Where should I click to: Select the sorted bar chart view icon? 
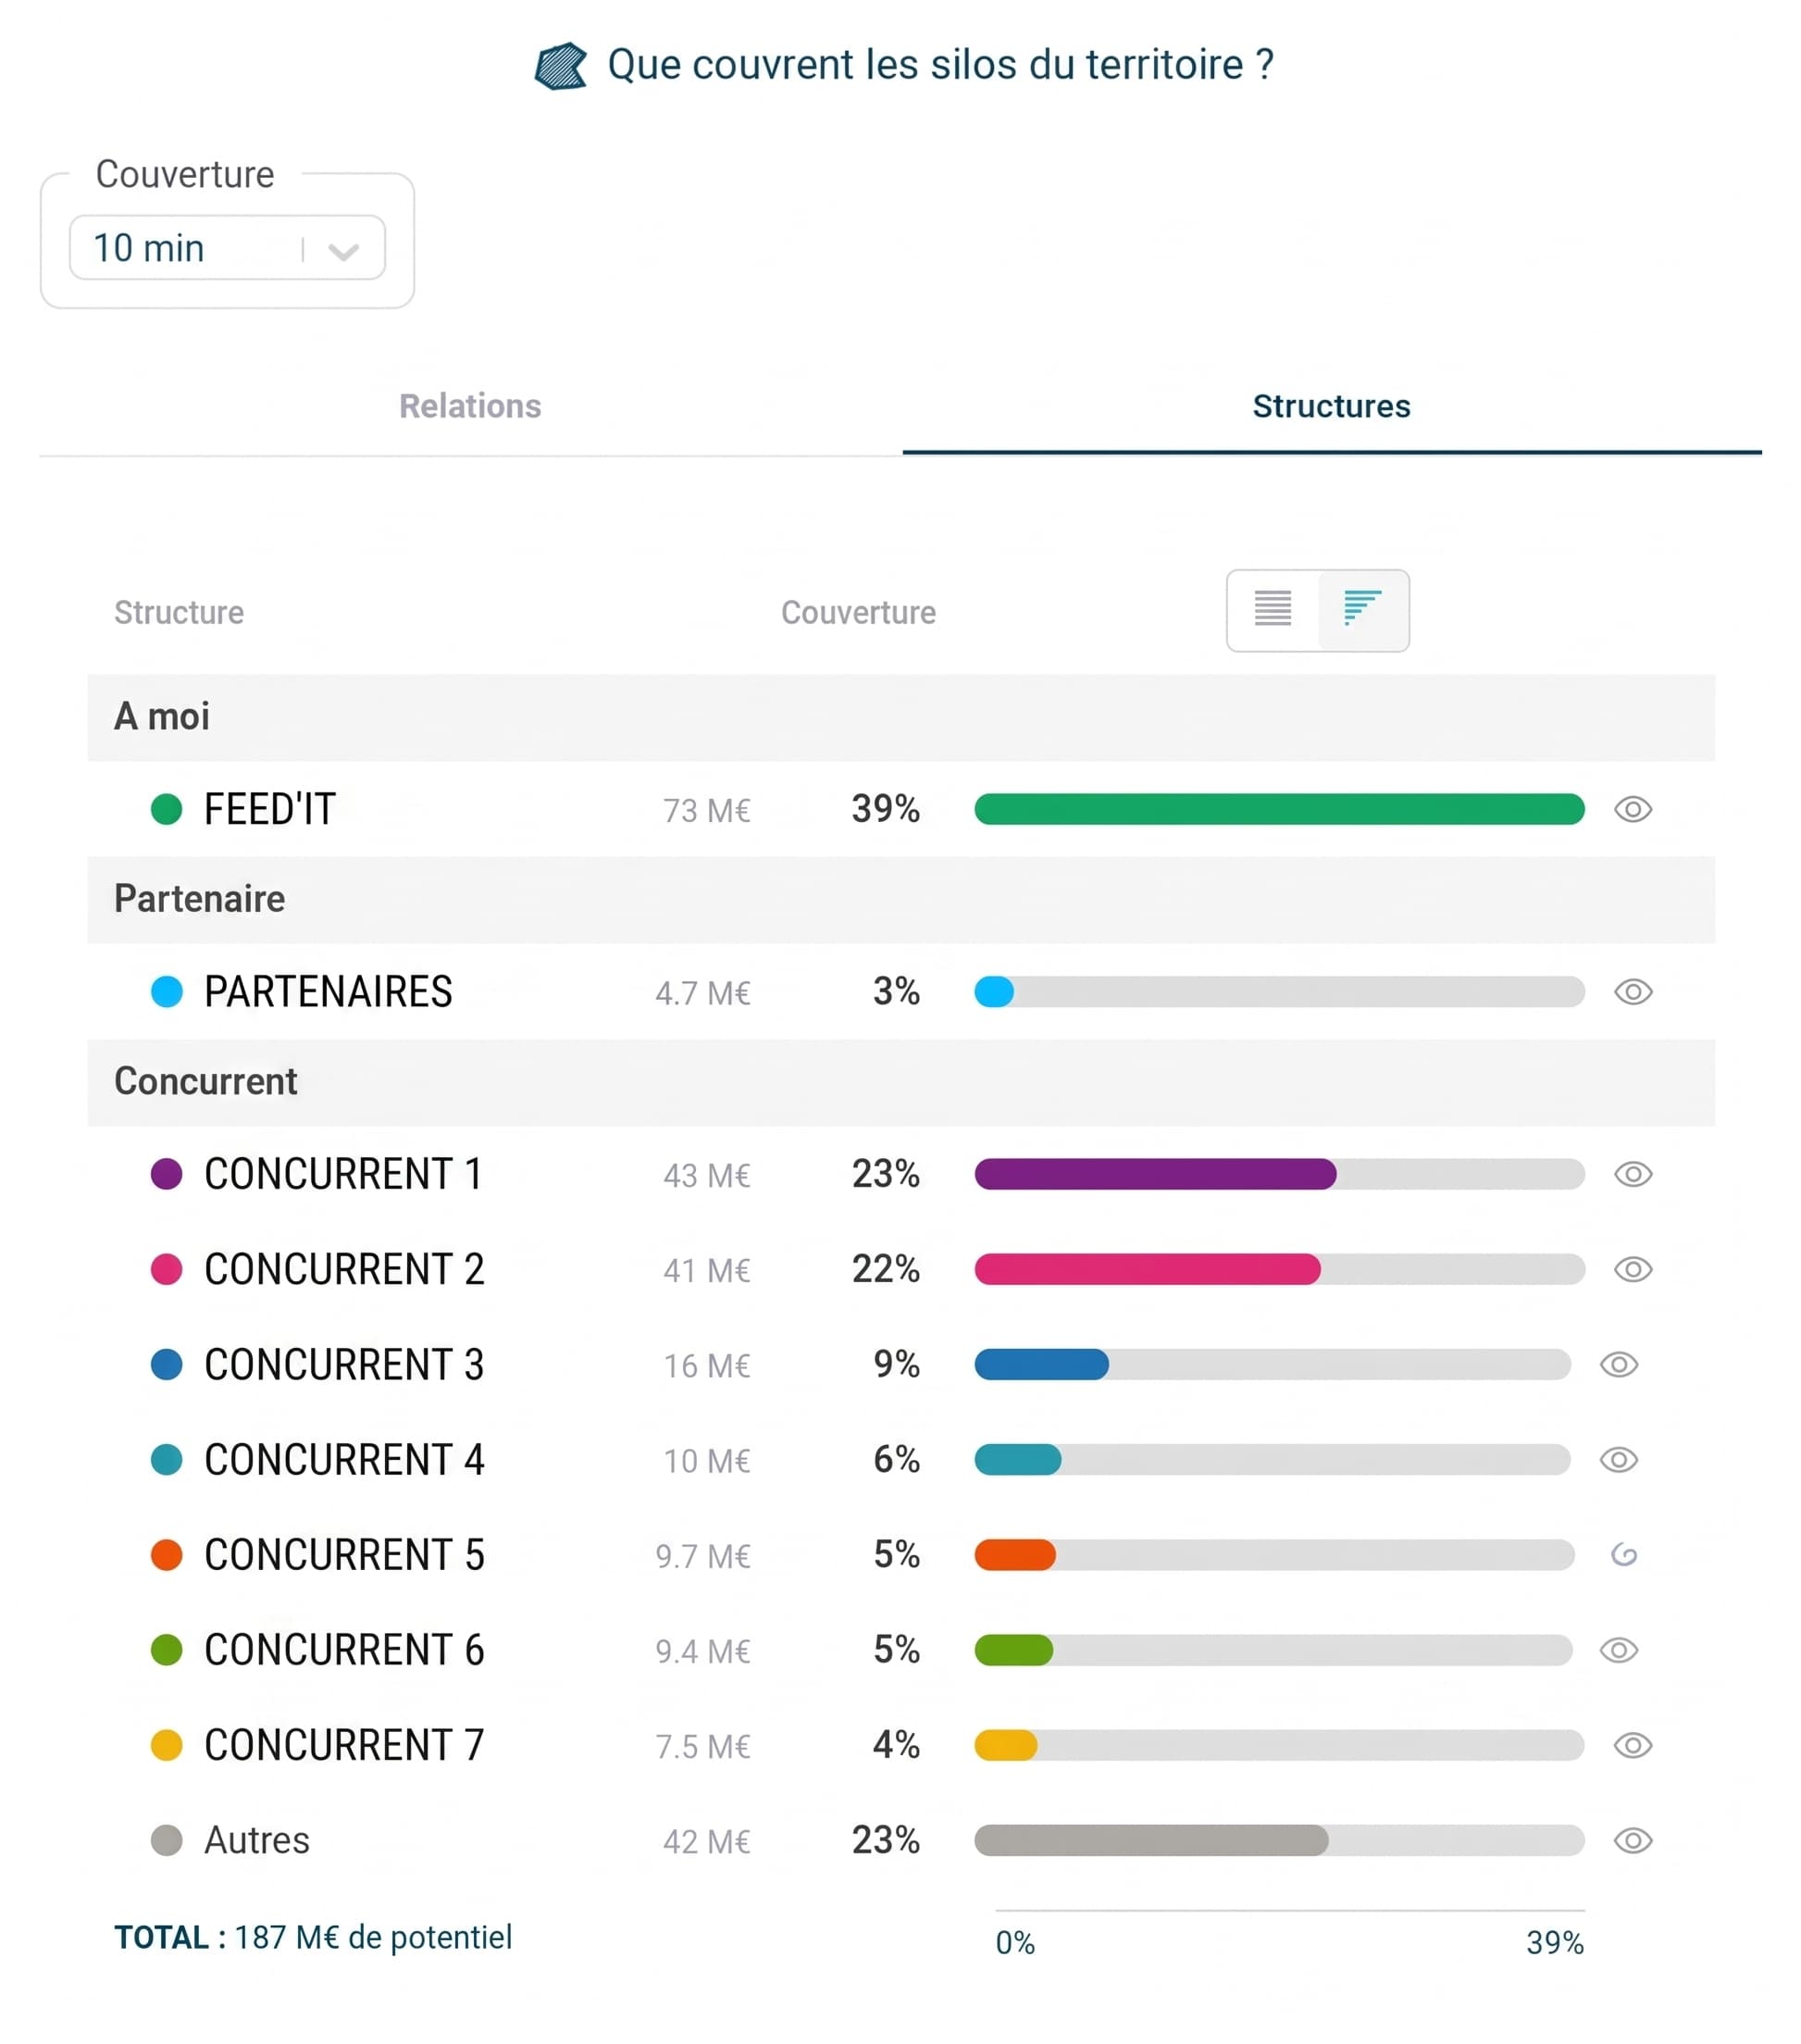pyautogui.click(x=1363, y=608)
